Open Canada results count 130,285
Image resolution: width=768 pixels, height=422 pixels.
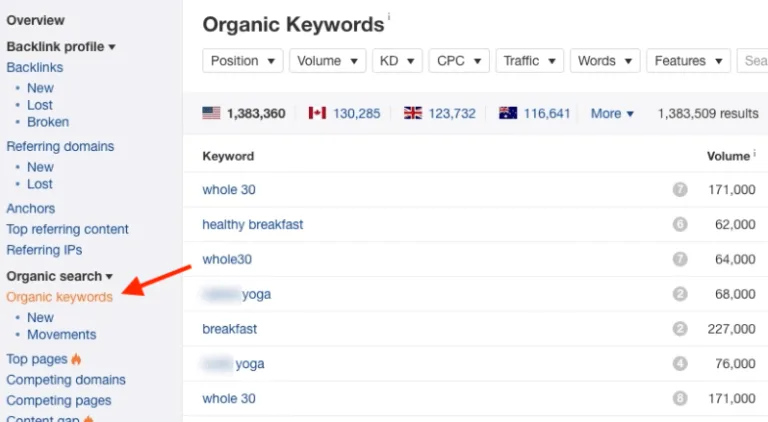pyautogui.click(x=357, y=114)
